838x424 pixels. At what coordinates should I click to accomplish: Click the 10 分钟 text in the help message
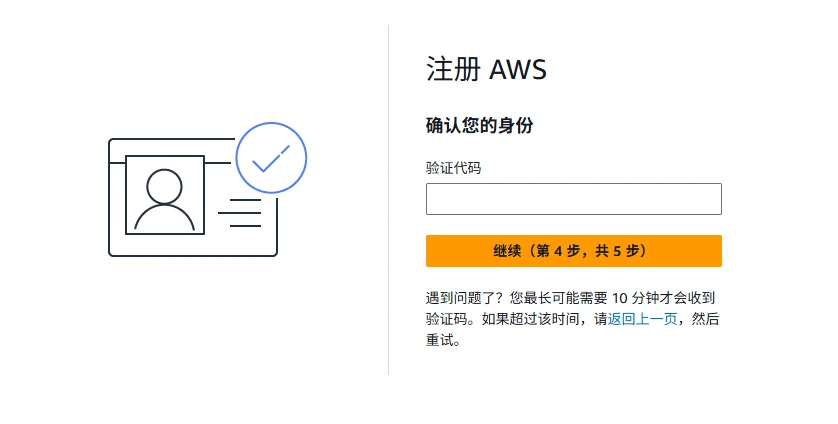632,298
